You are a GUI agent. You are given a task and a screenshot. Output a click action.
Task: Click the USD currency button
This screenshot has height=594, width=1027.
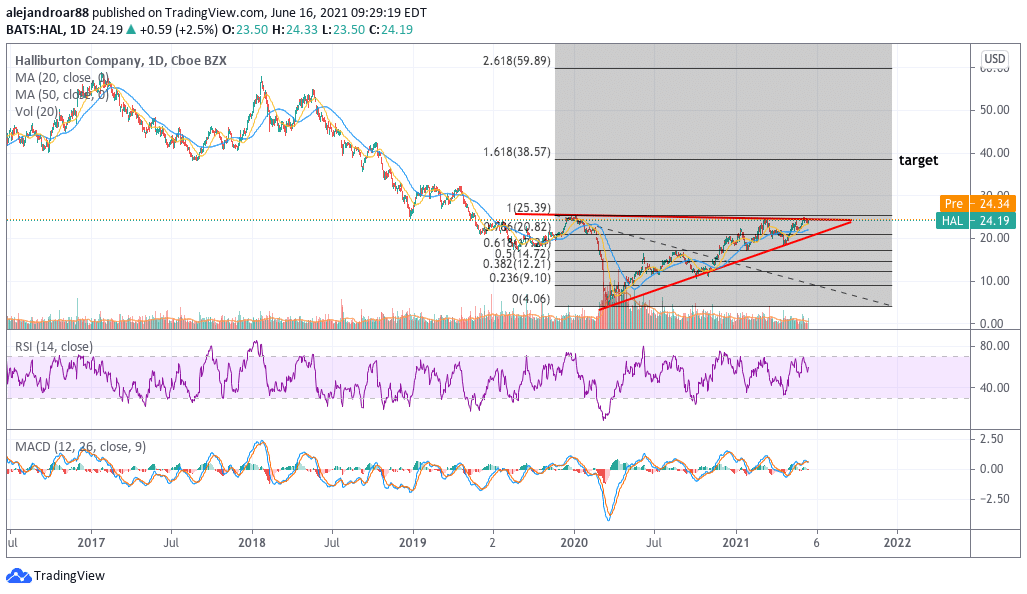click(x=994, y=59)
